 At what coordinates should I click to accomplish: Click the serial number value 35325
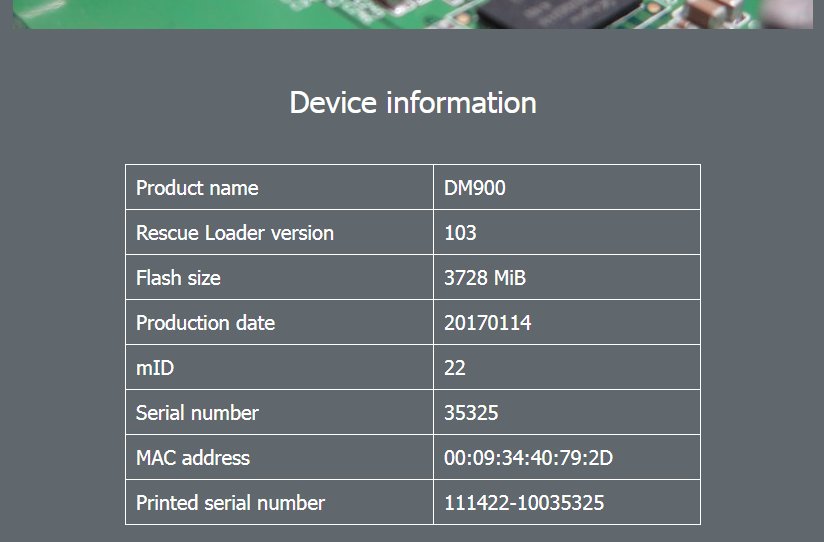[x=471, y=413]
